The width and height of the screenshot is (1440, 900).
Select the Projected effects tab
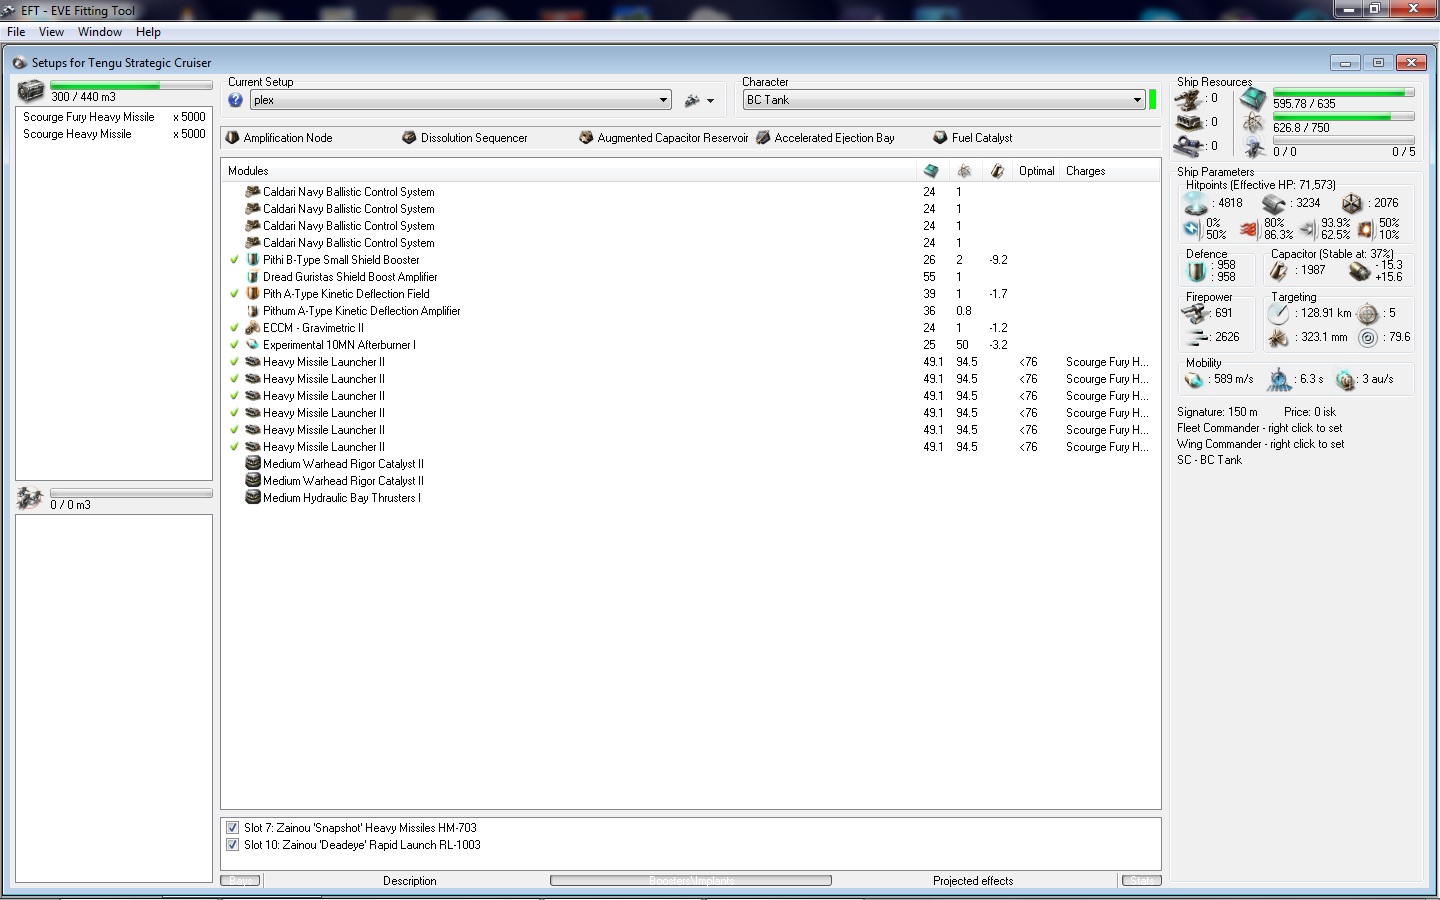[973, 881]
